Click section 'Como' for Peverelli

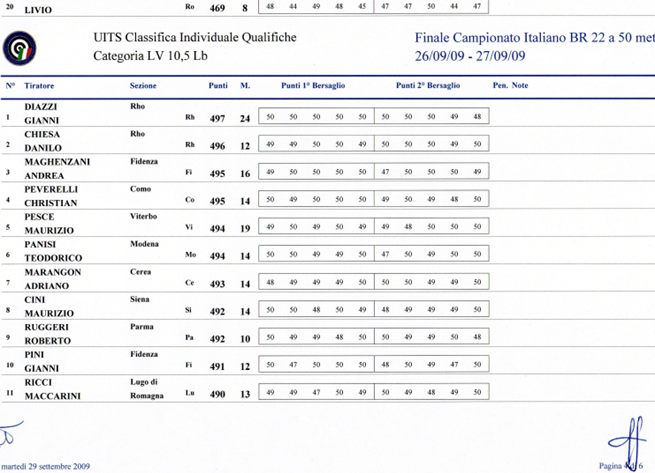[140, 189]
